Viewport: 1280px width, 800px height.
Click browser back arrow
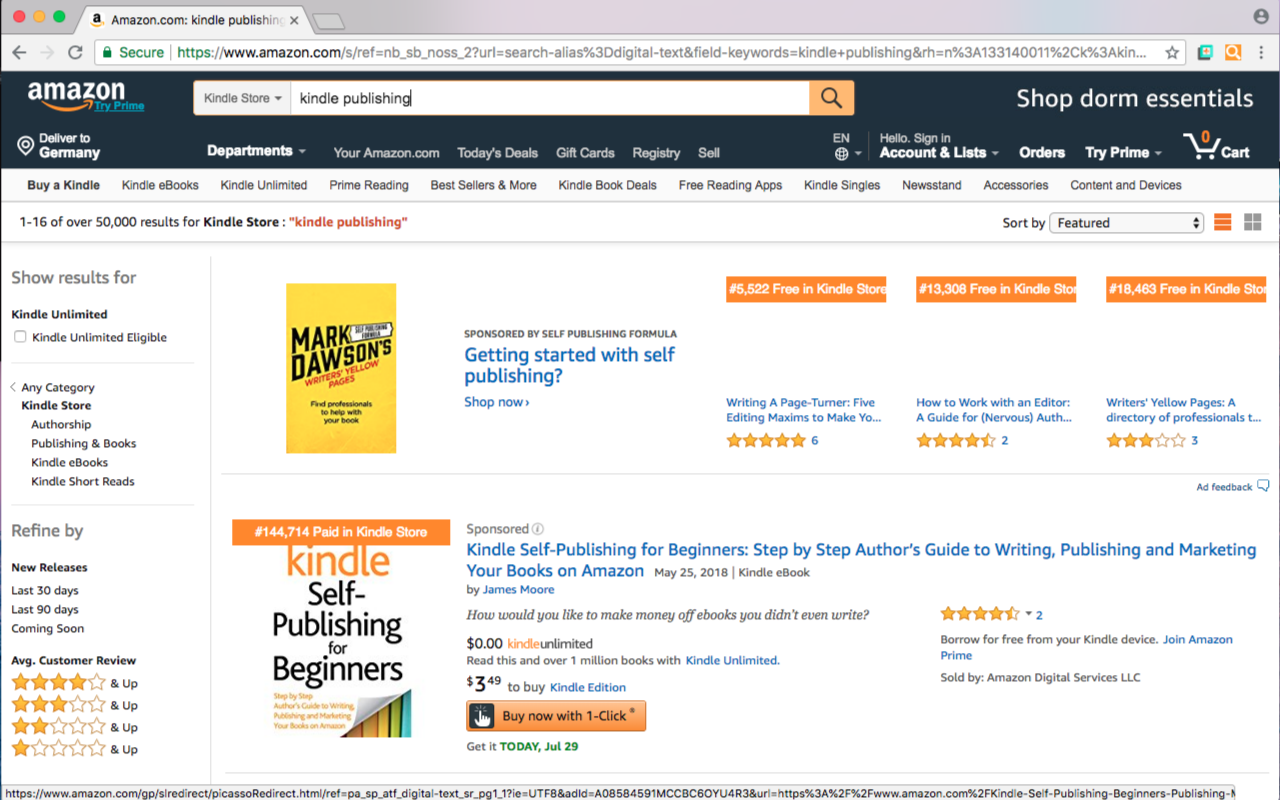20,52
